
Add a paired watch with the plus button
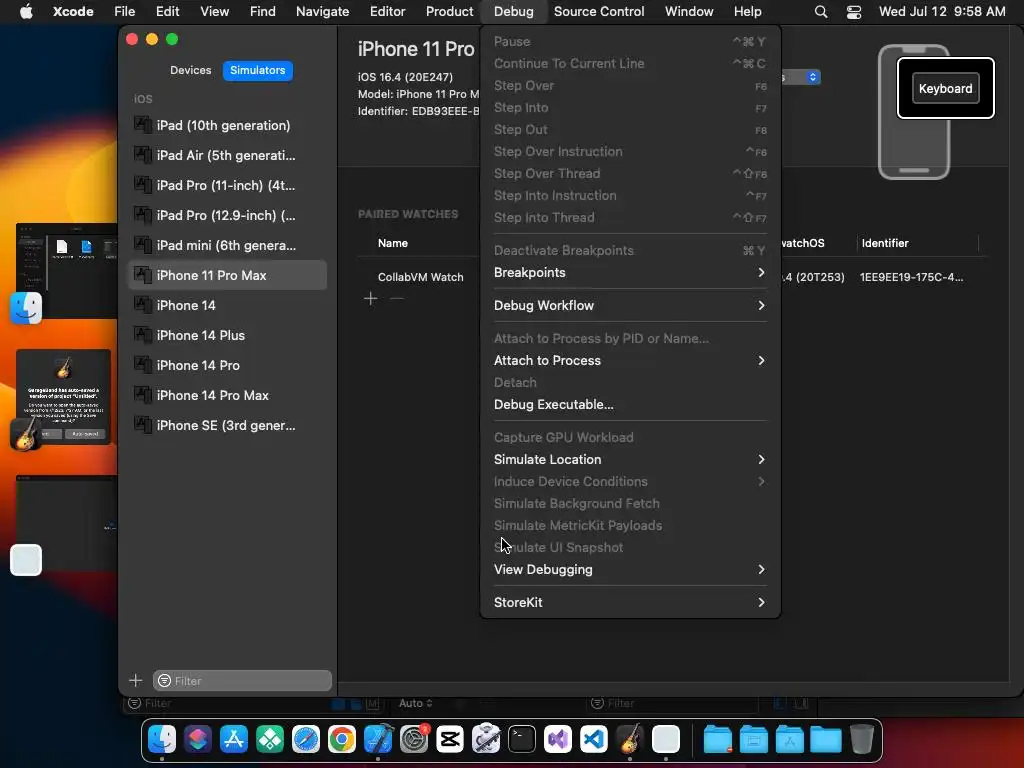point(370,299)
